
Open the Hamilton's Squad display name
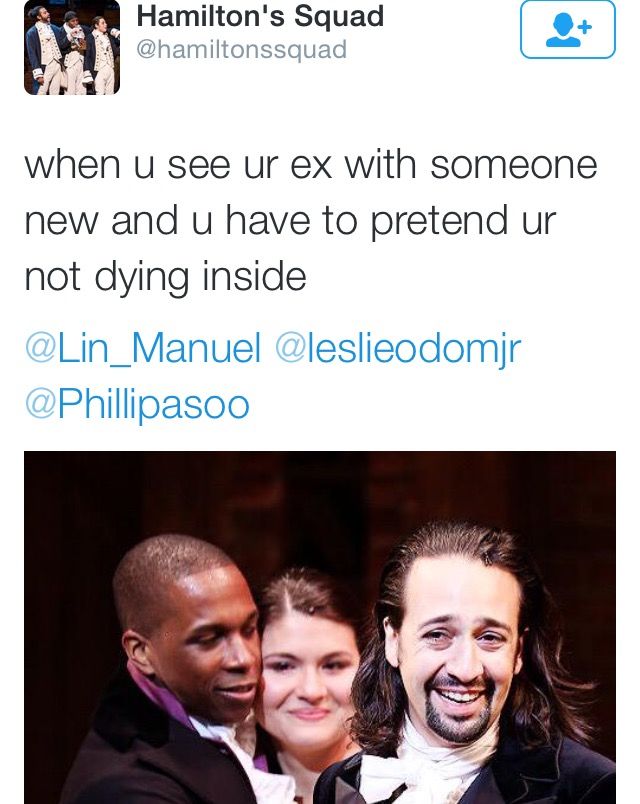click(260, 15)
